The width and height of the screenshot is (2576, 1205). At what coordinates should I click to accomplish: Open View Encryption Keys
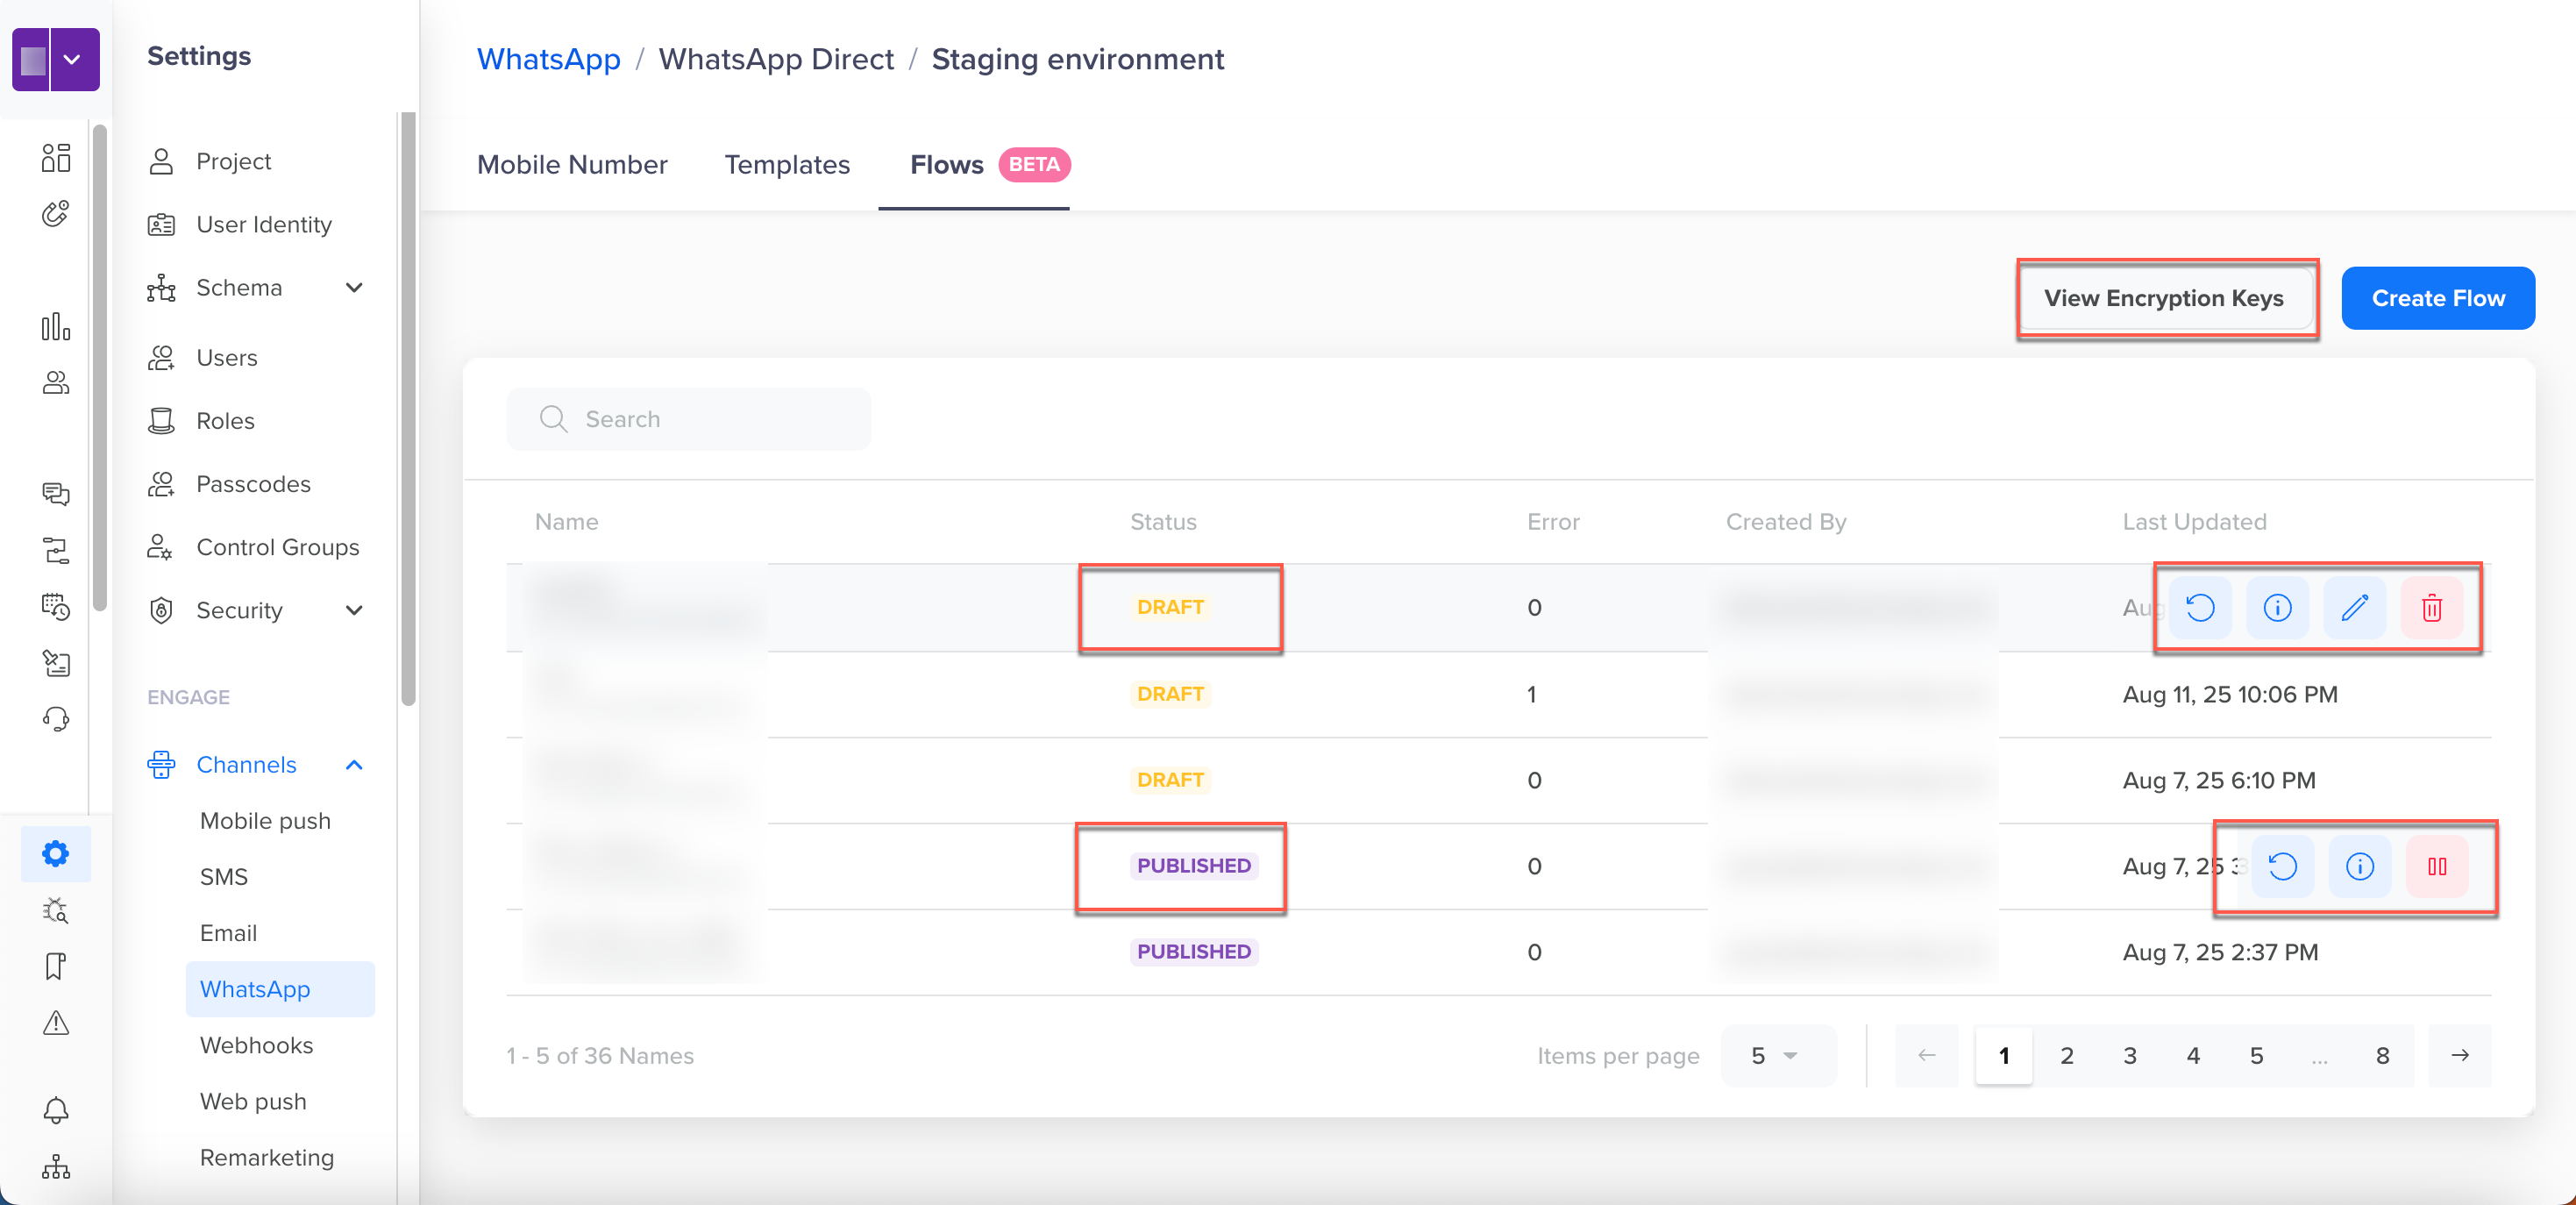pyautogui.click(x=2164, y=298)
